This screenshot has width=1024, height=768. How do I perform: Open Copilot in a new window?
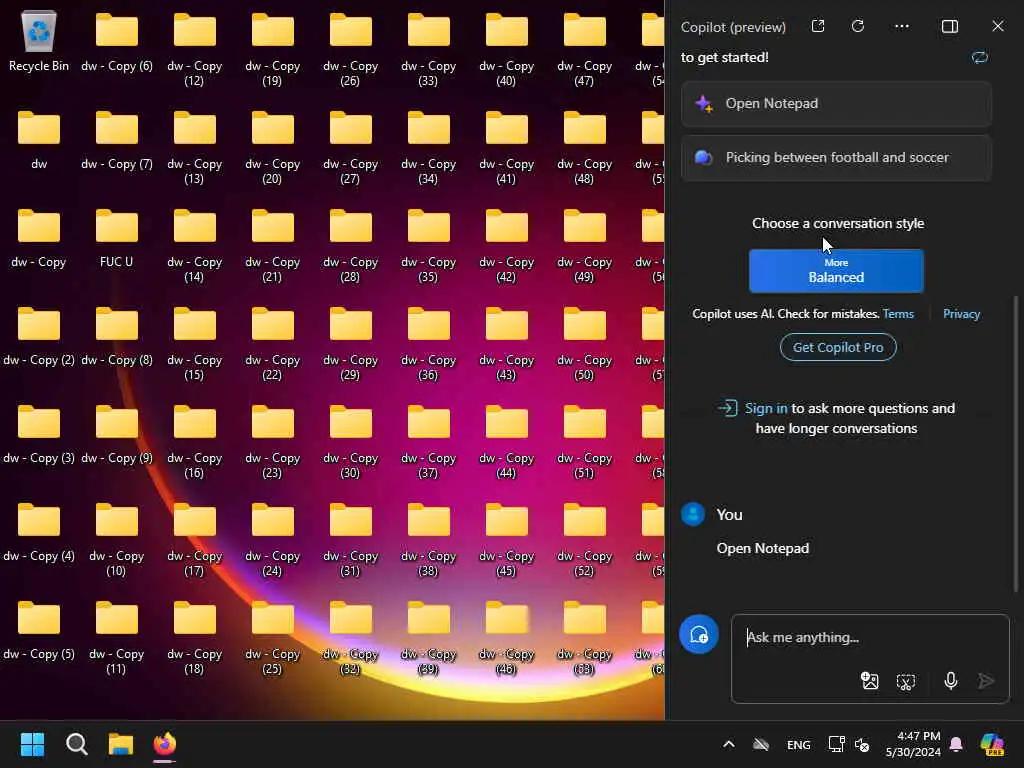point(818,26)
